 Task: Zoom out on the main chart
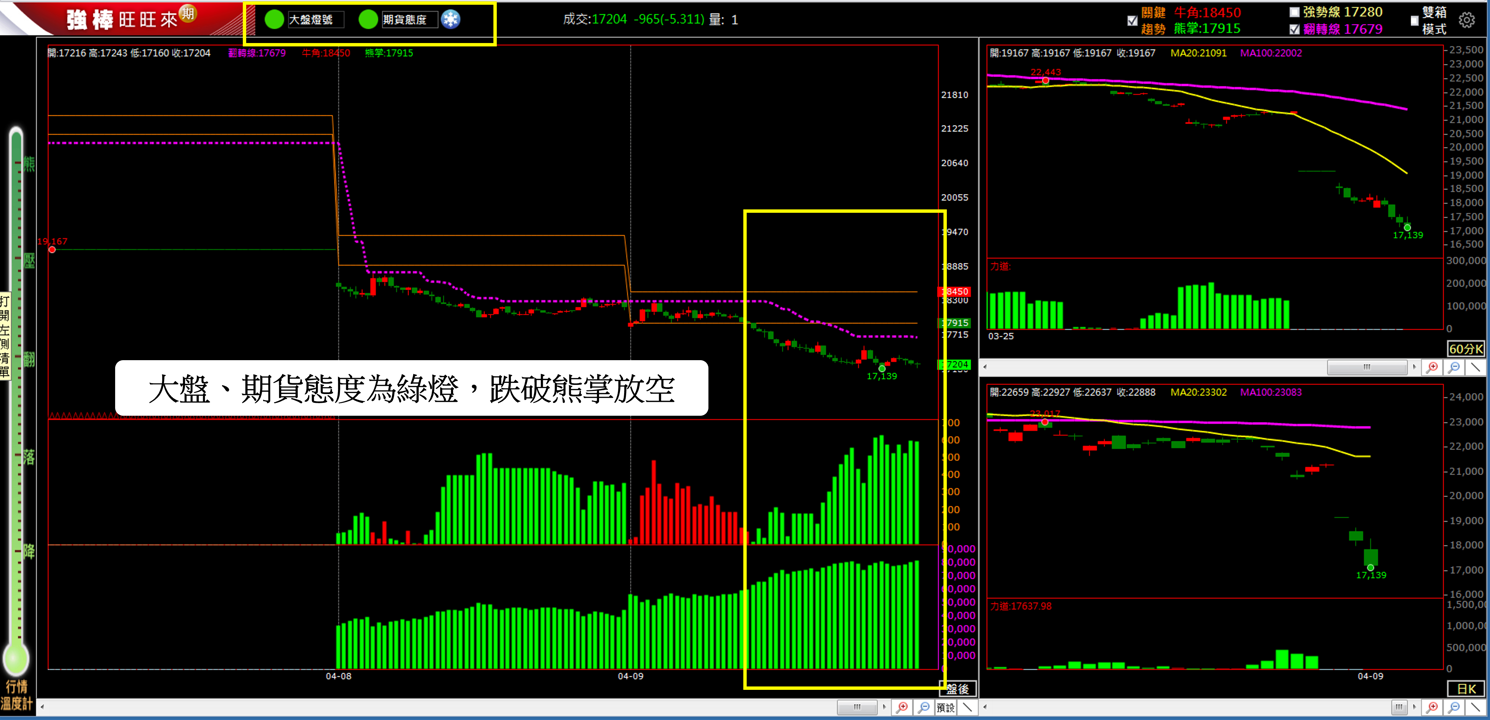click(923, 707)
